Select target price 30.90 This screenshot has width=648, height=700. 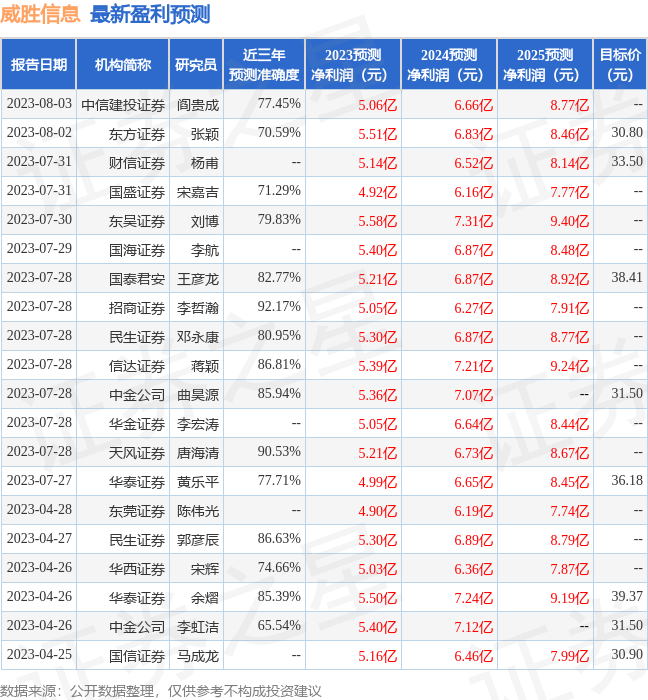(627, 655)
